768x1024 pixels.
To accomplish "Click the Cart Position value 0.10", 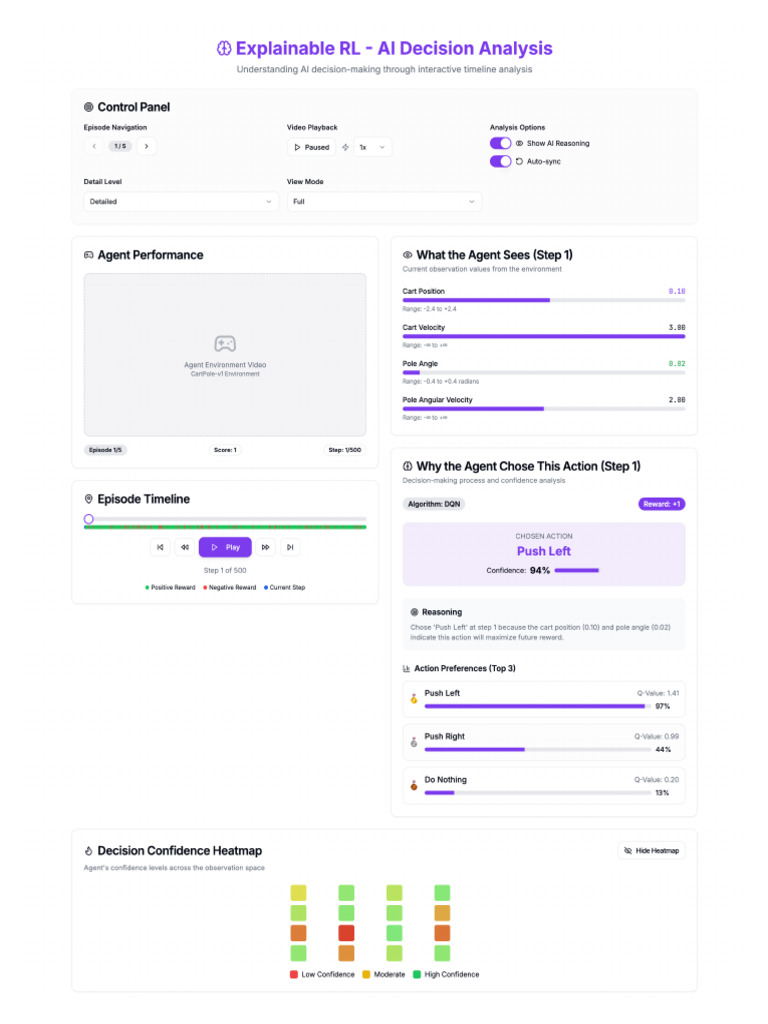I will coord(677,291).
